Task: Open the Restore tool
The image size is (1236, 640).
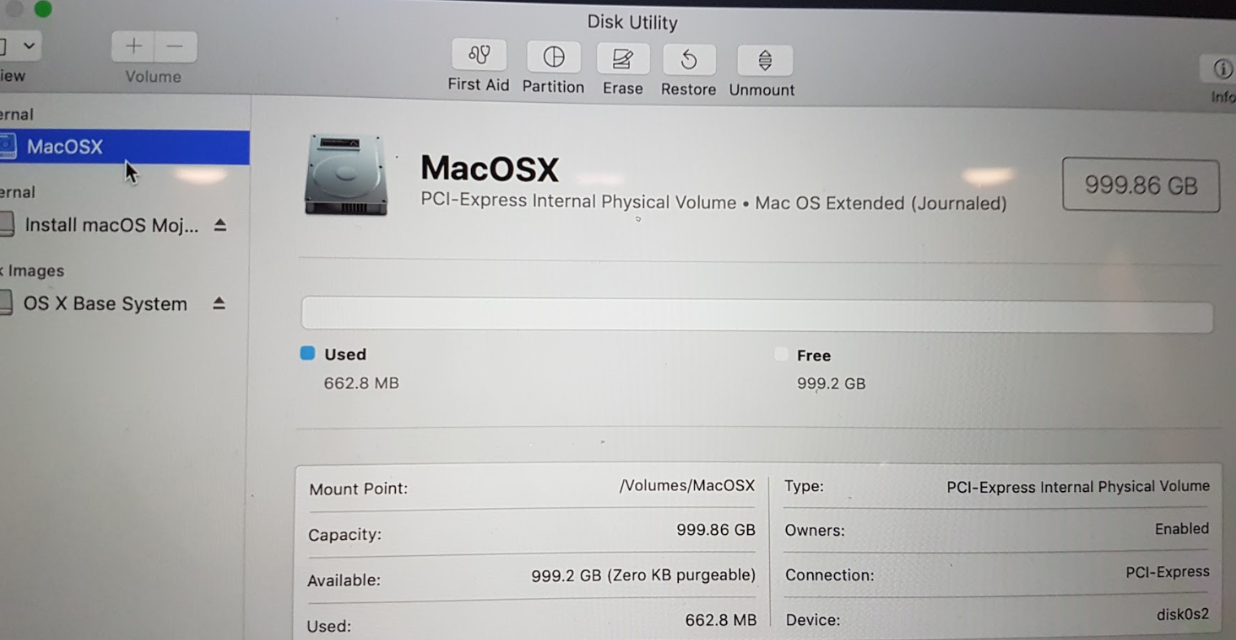Action: (688, 60)
